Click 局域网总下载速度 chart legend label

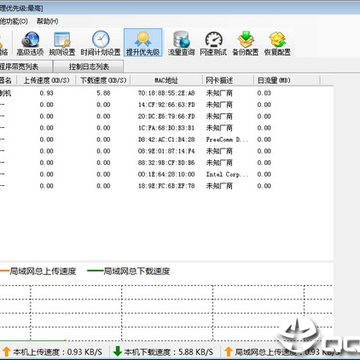(137, 271)
